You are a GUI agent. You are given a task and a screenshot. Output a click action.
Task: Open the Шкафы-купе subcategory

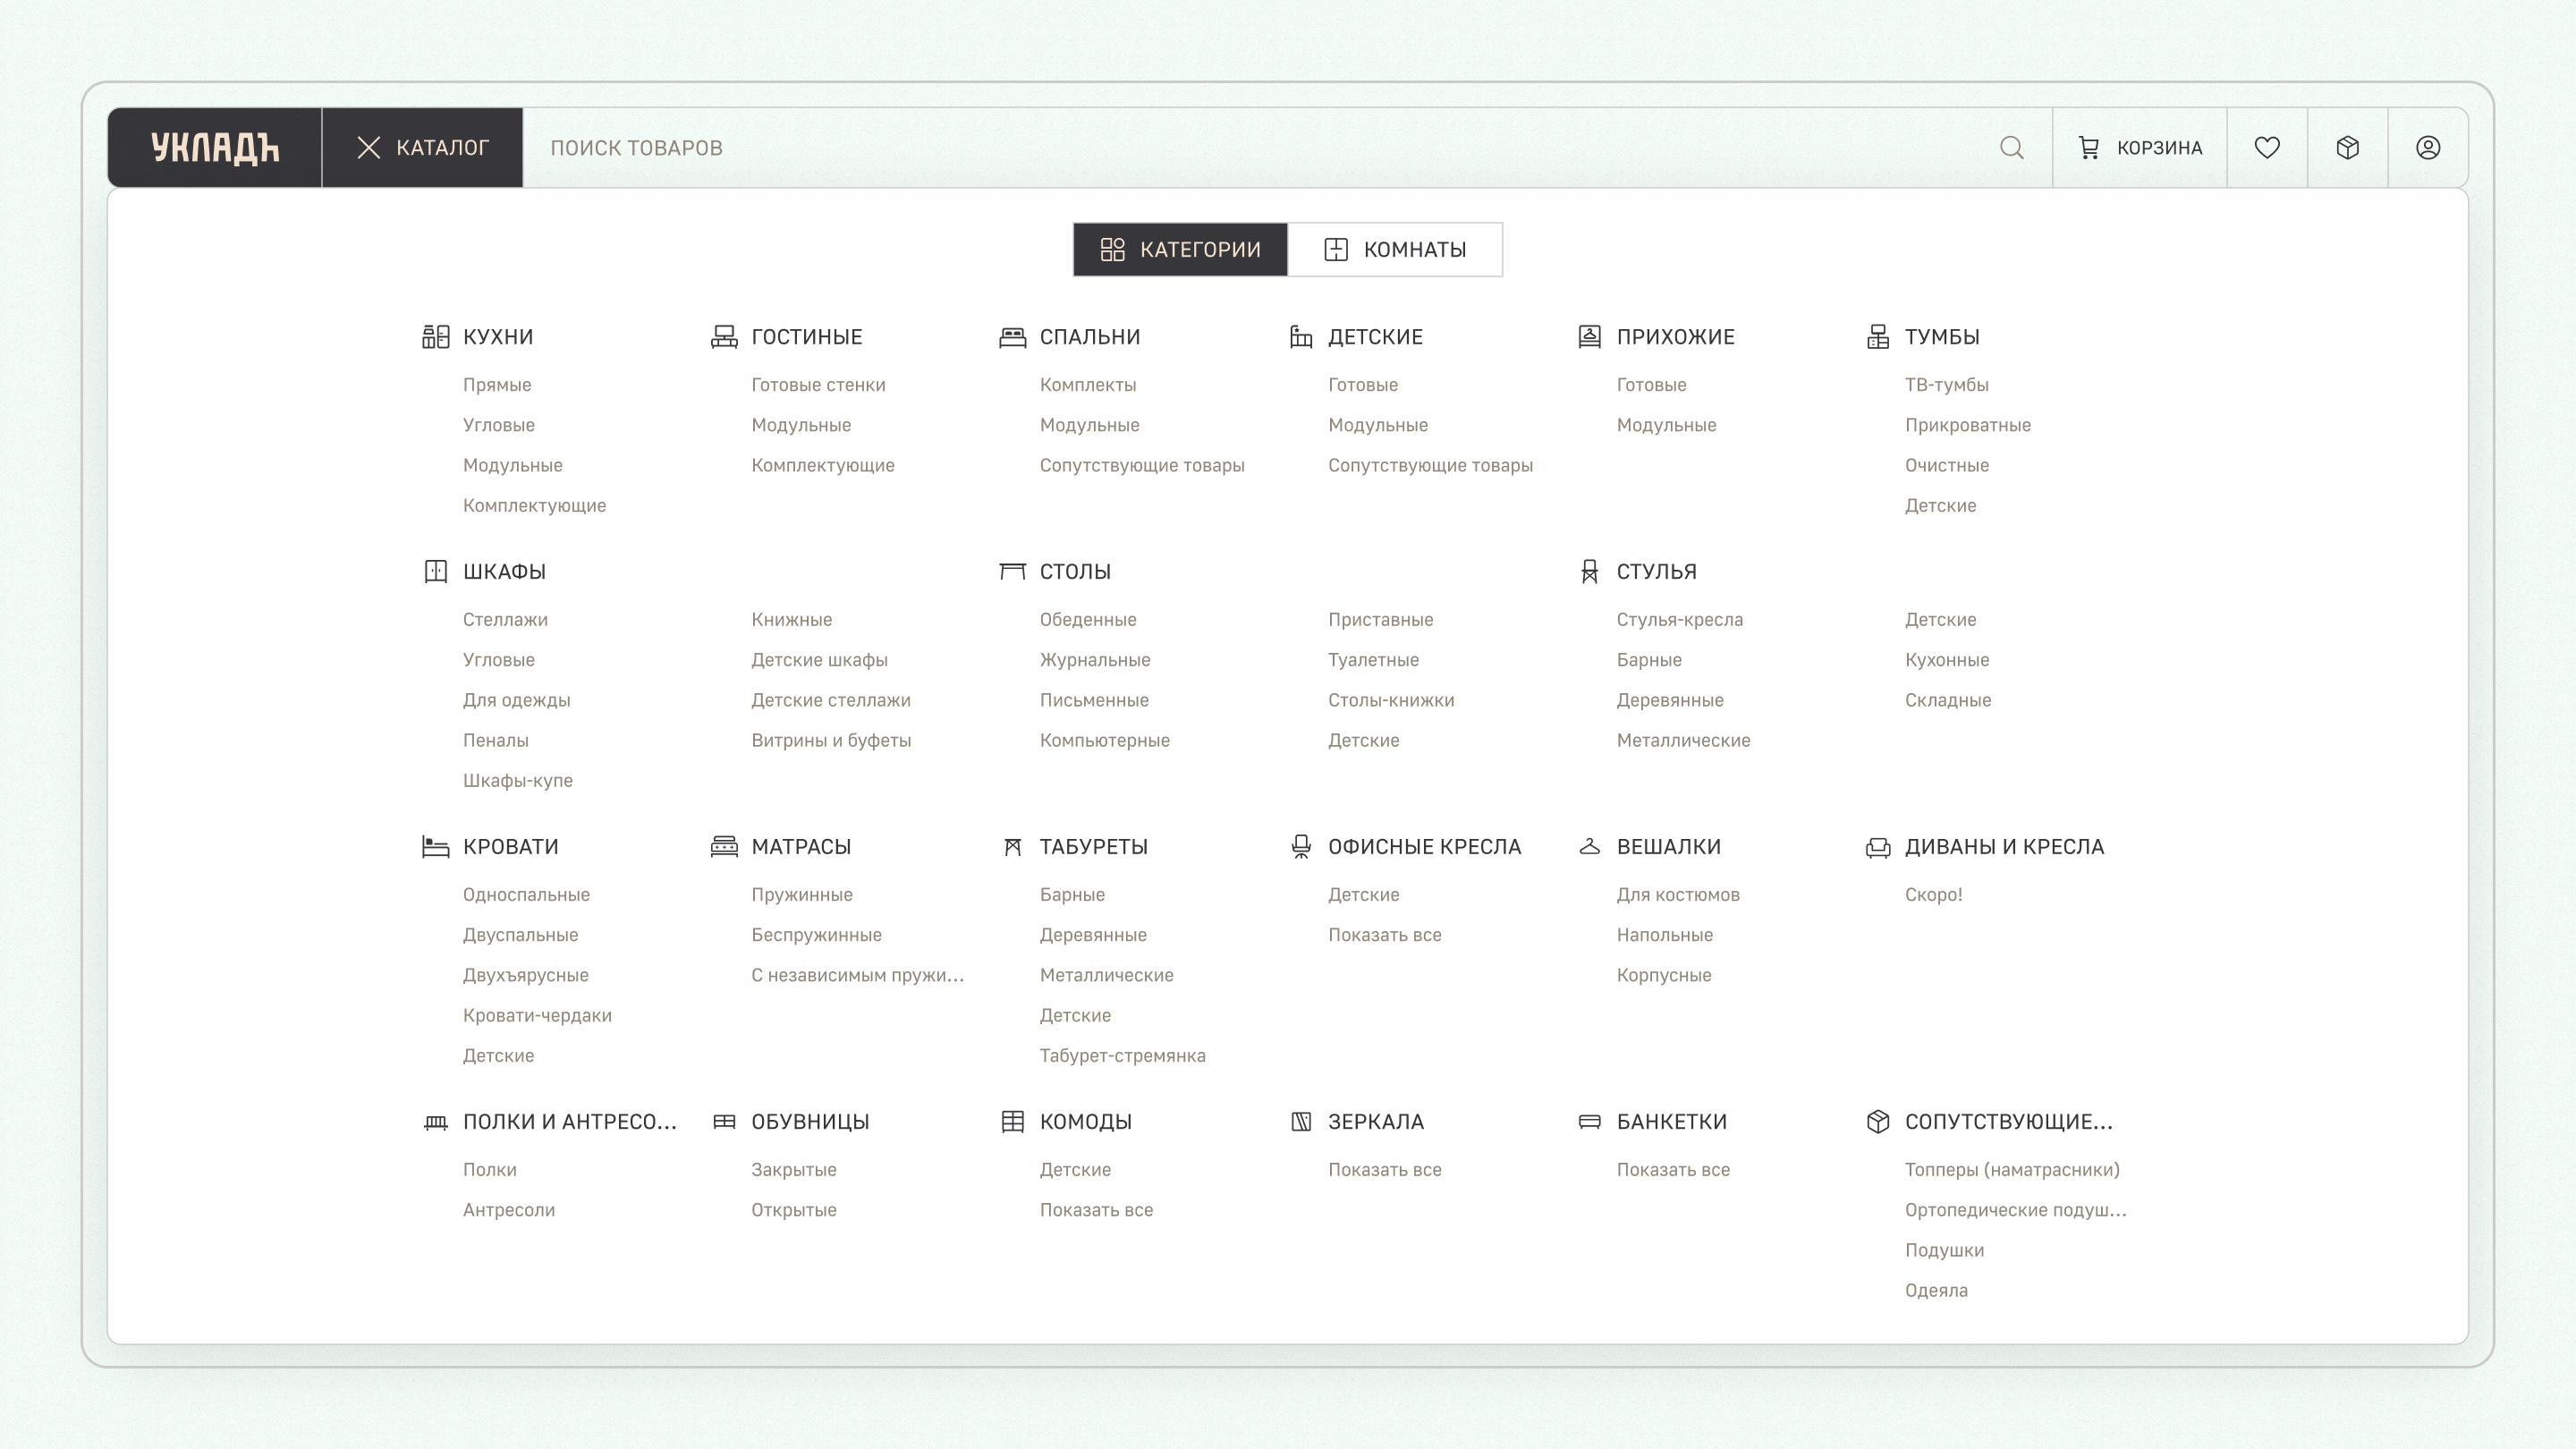tap(517, 781)
